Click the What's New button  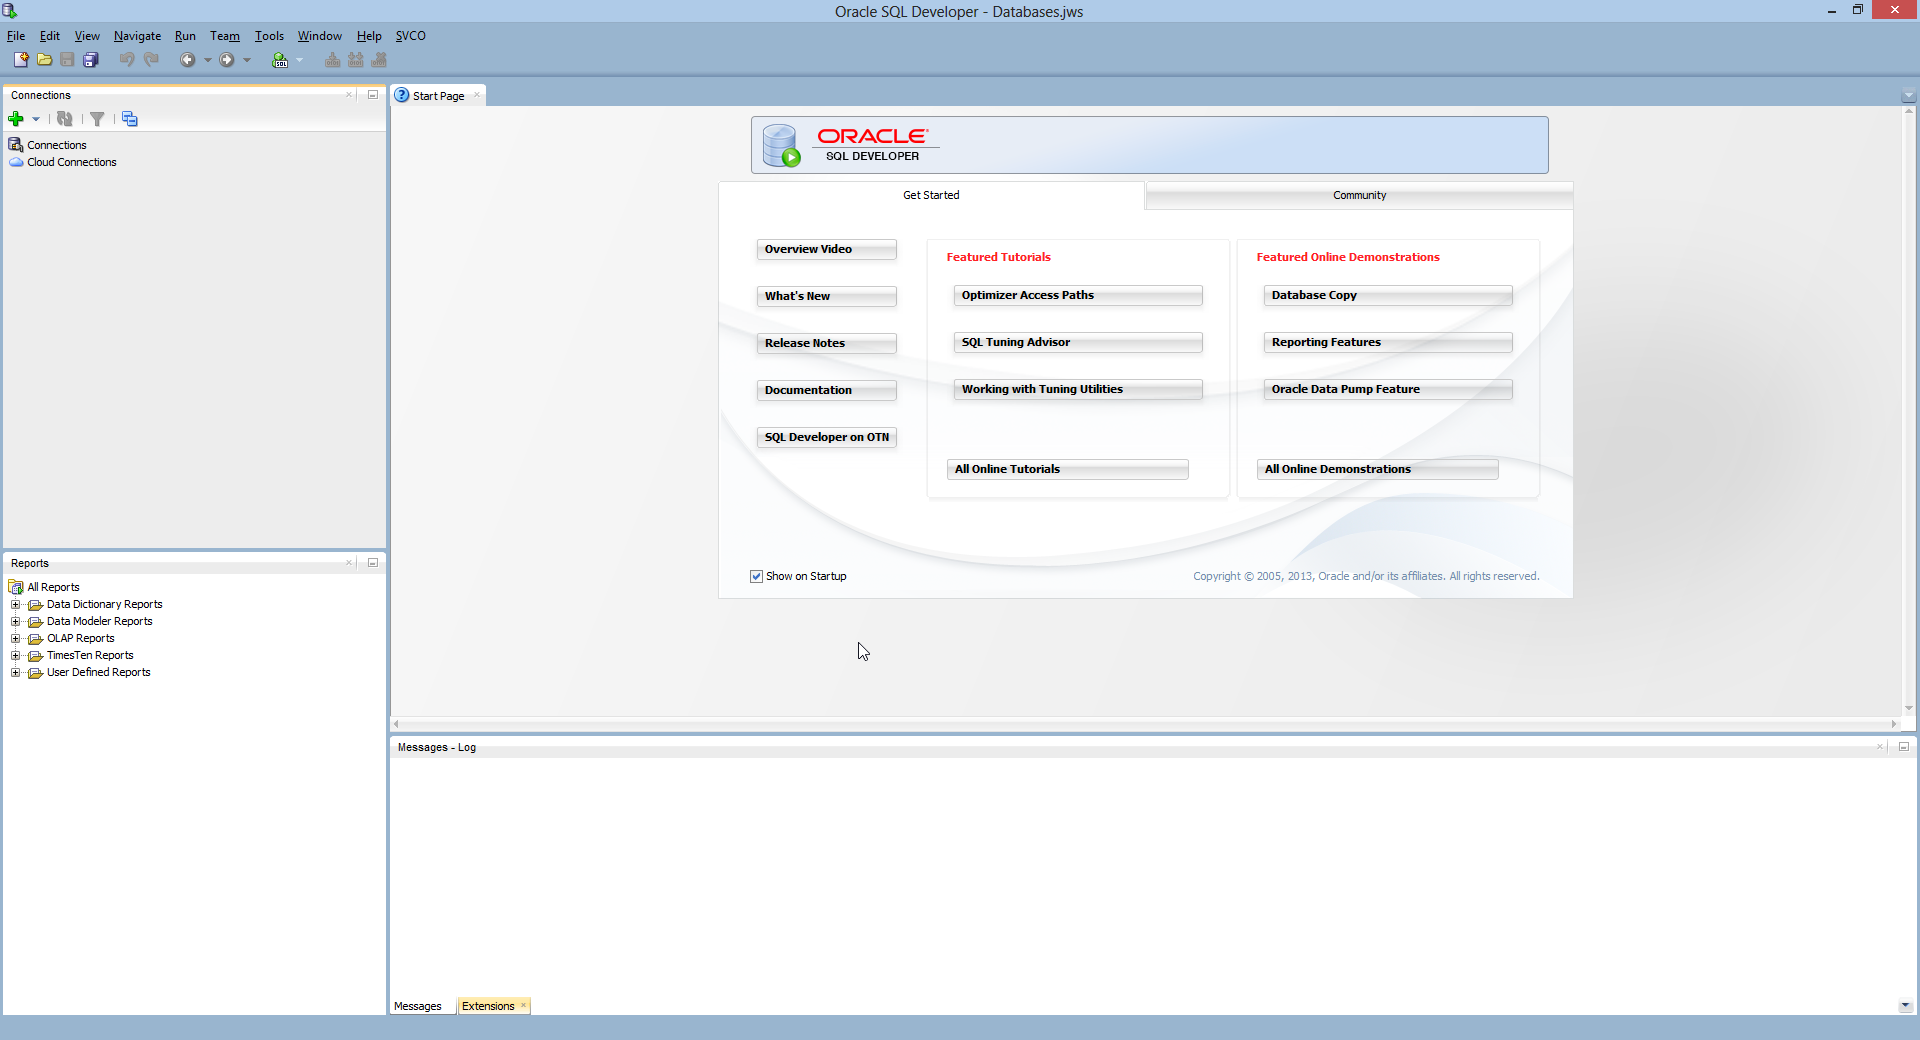pos(826,296)
